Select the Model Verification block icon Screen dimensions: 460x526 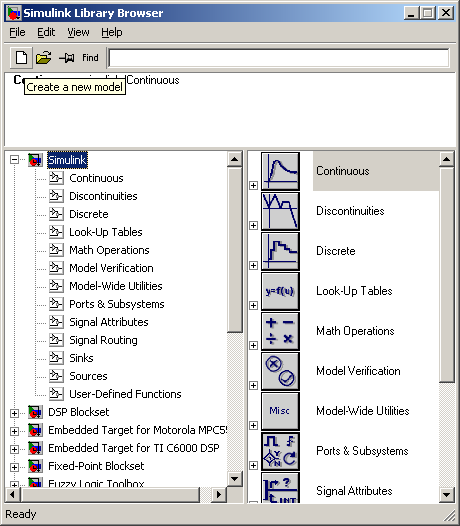(280, 371)
